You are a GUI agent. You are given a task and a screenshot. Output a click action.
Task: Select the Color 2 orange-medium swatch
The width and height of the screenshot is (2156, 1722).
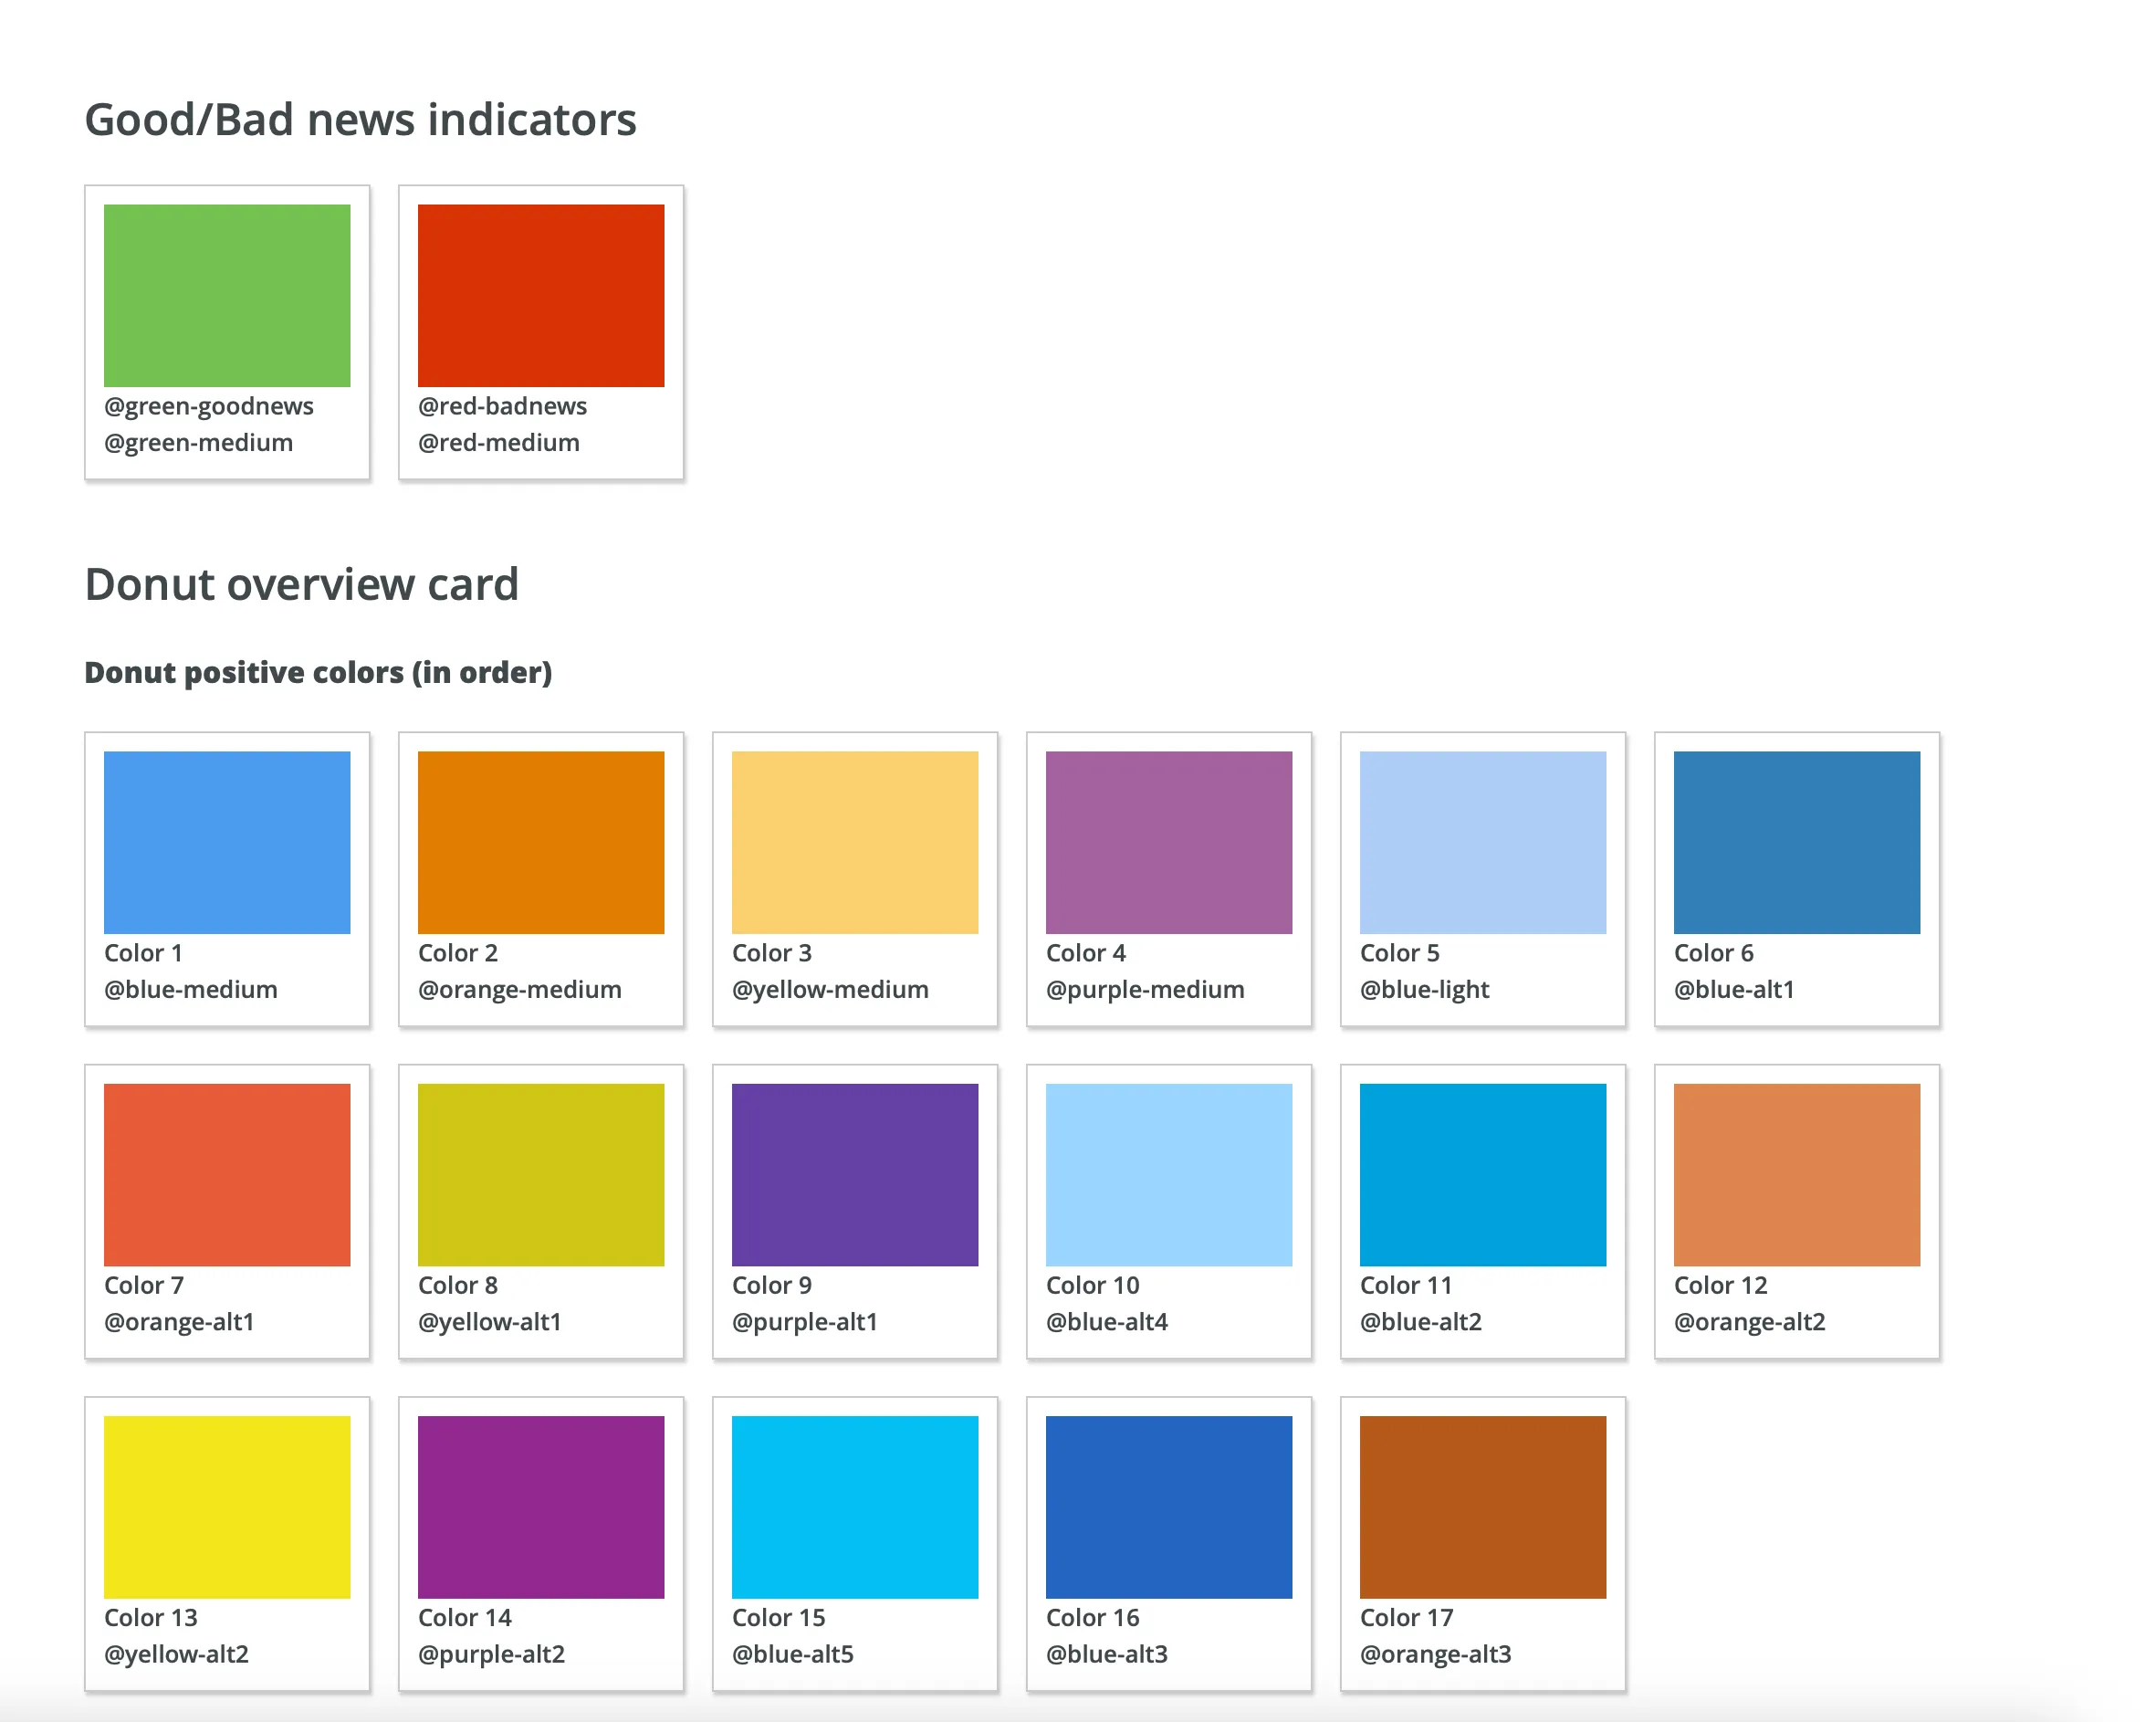(x=541, y=842)
